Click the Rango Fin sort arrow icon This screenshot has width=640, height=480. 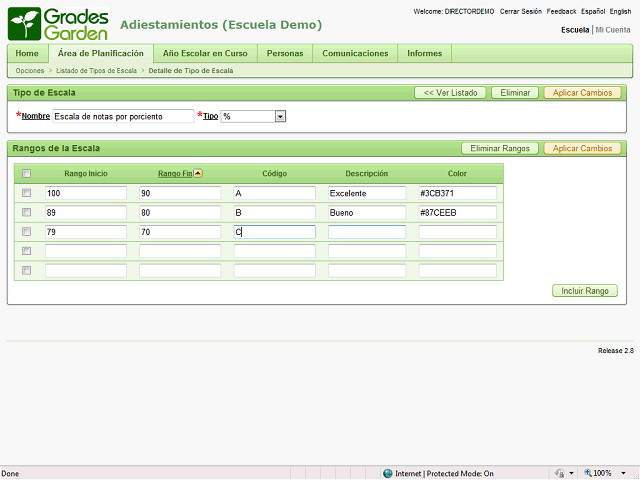pos(198,173)
